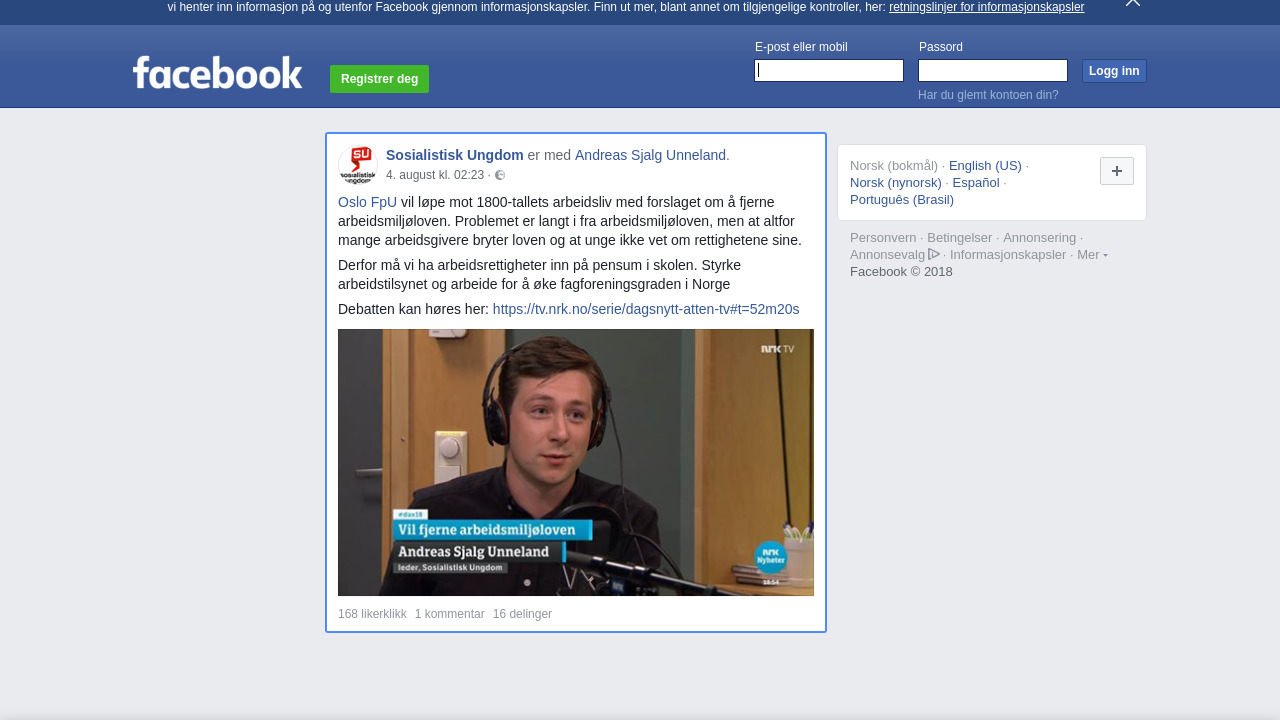The height and width of the screenshot is (720, 1280).
Task: Open 'Har du glemt kontoen din?' link
Action: pos(988,95)
